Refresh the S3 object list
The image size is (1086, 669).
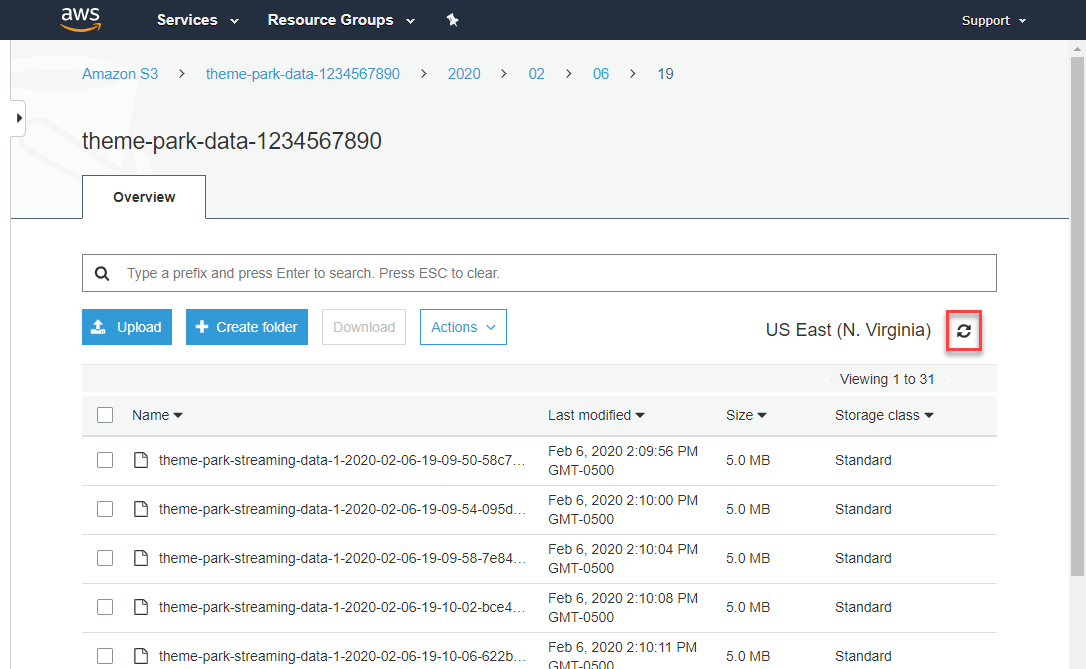(963, 331)
